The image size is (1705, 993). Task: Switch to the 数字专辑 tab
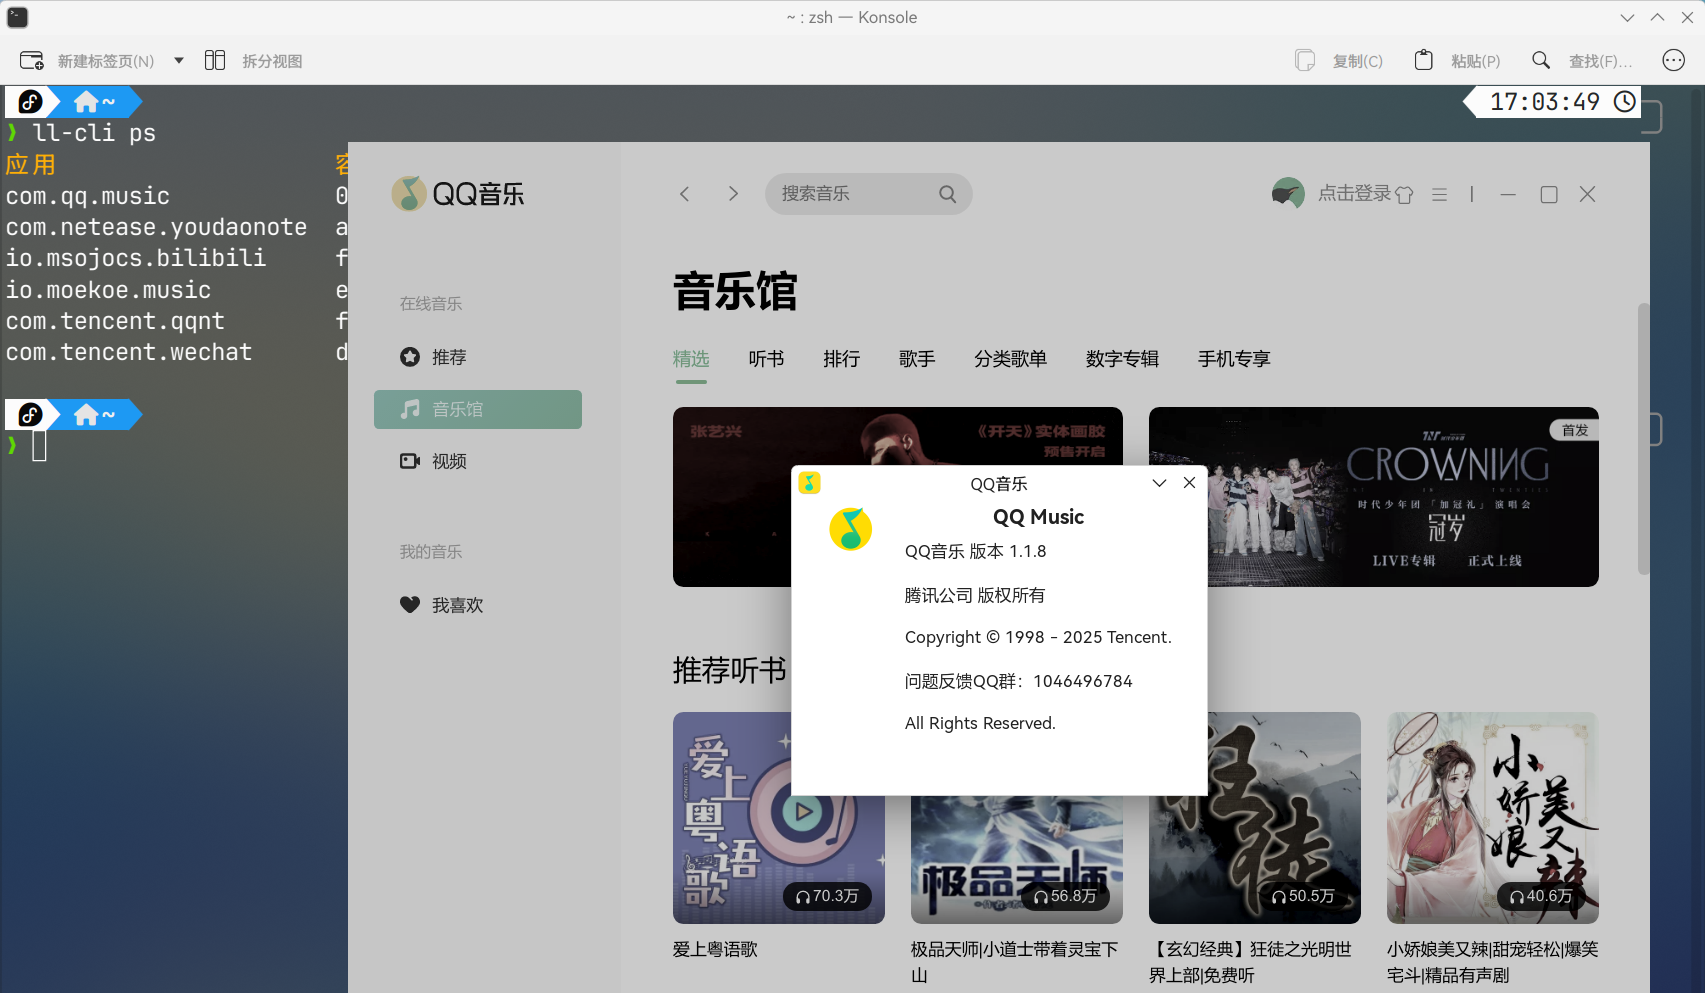(1122, 359)
